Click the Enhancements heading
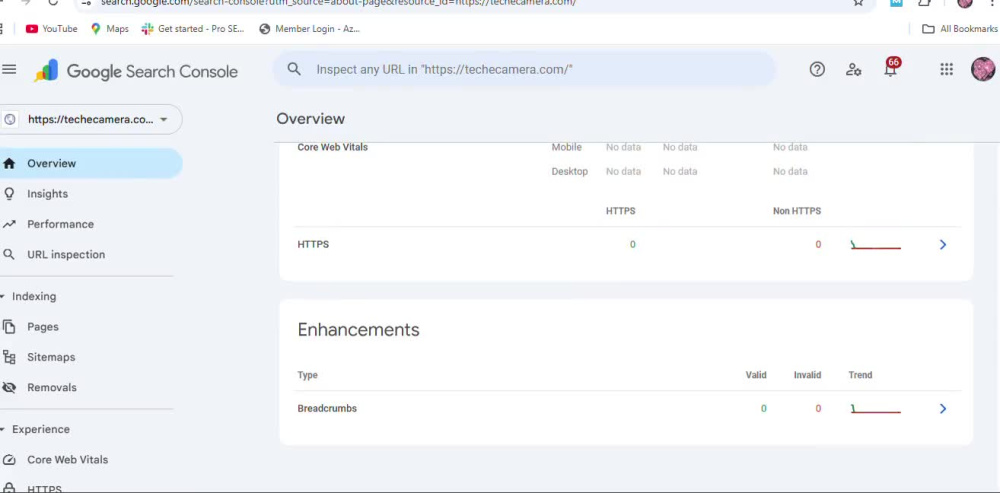Image resolution: width=1000 pixels, height=493 pixels. coord(358,330)
